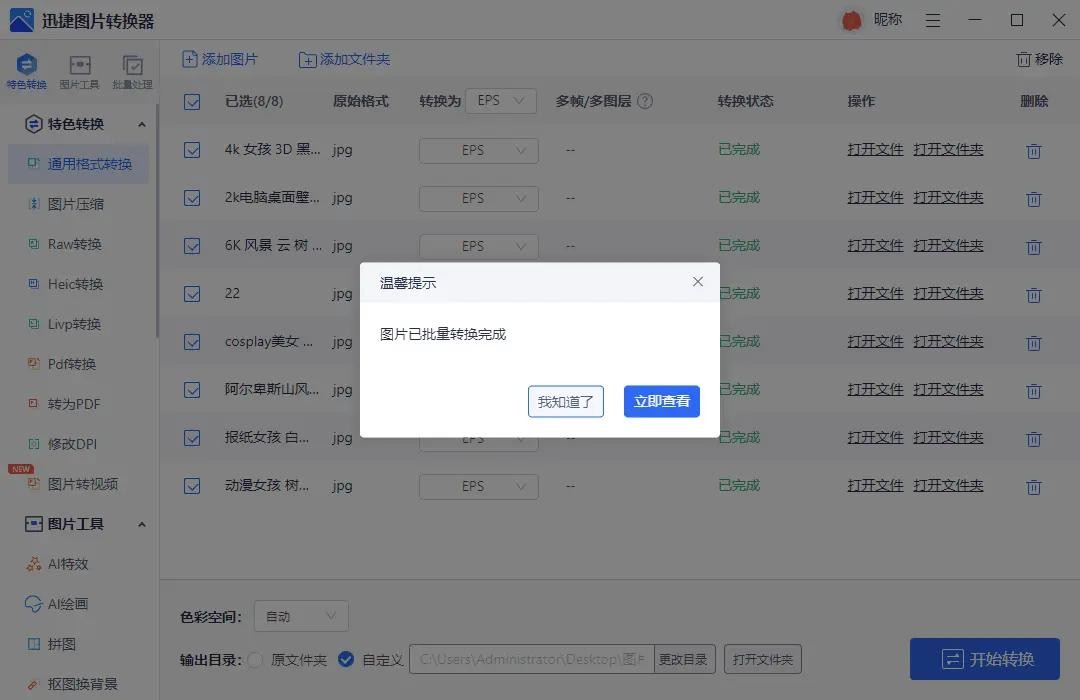Image resolution: width=1080 pixels, height=700 pixels.
Task: Click the 我知道了 dialog button
Action: [x=566, y=402]
